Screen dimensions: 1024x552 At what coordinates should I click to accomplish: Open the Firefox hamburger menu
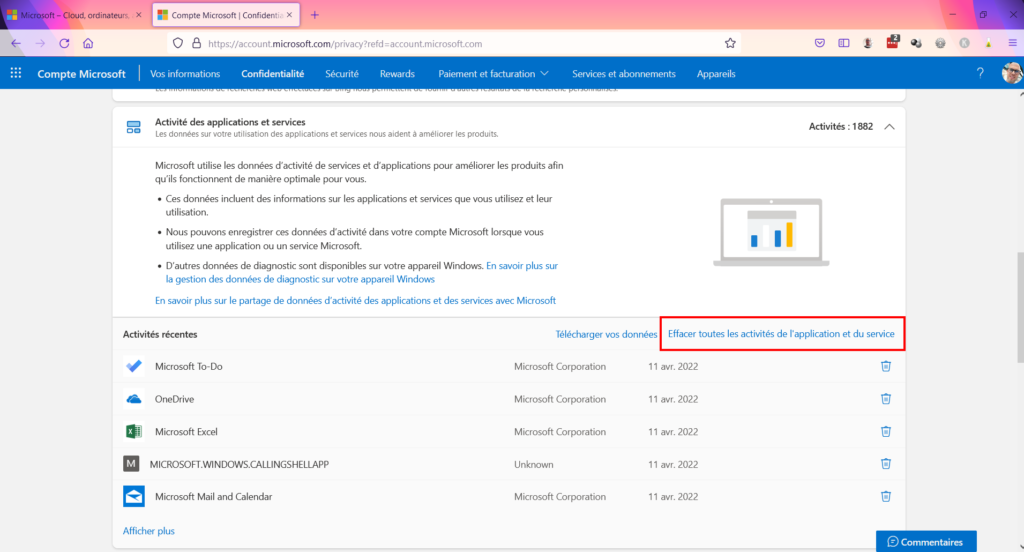click(1012, 43)
